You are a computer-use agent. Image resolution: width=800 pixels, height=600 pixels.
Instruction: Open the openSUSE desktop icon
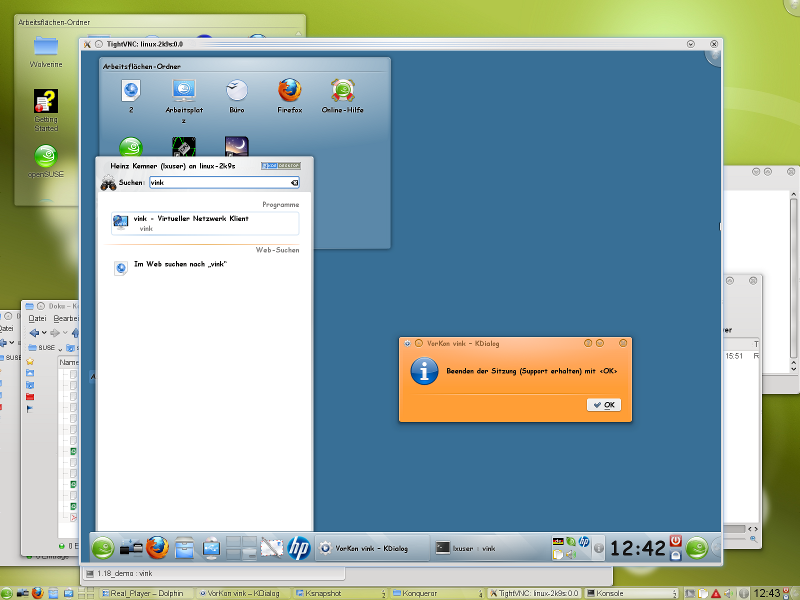(x=45, y=157)
